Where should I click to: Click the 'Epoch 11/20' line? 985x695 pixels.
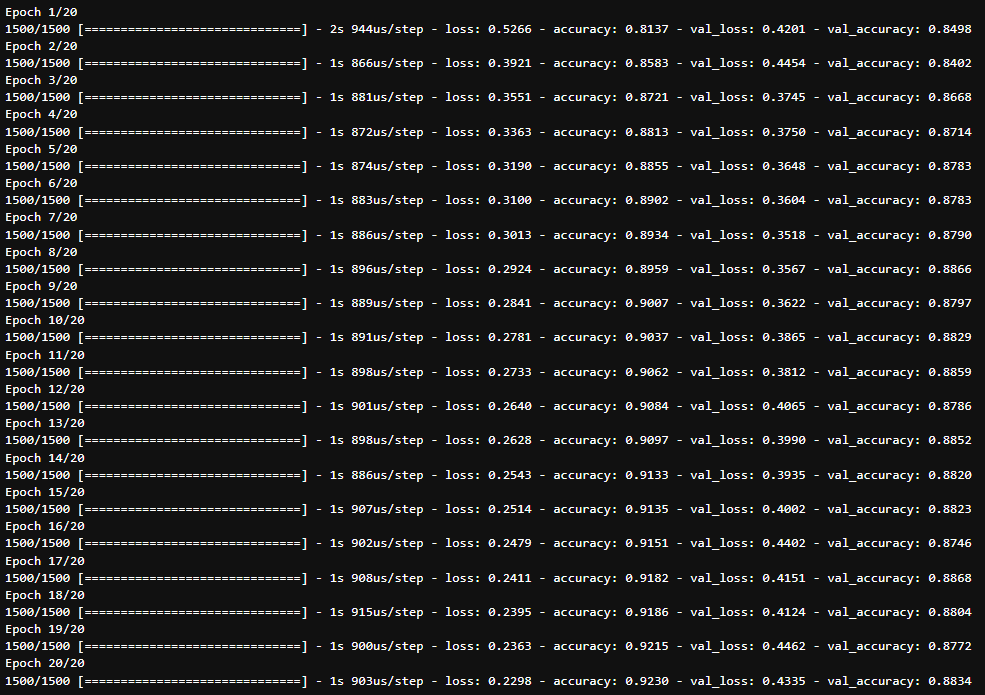[45, 355]
